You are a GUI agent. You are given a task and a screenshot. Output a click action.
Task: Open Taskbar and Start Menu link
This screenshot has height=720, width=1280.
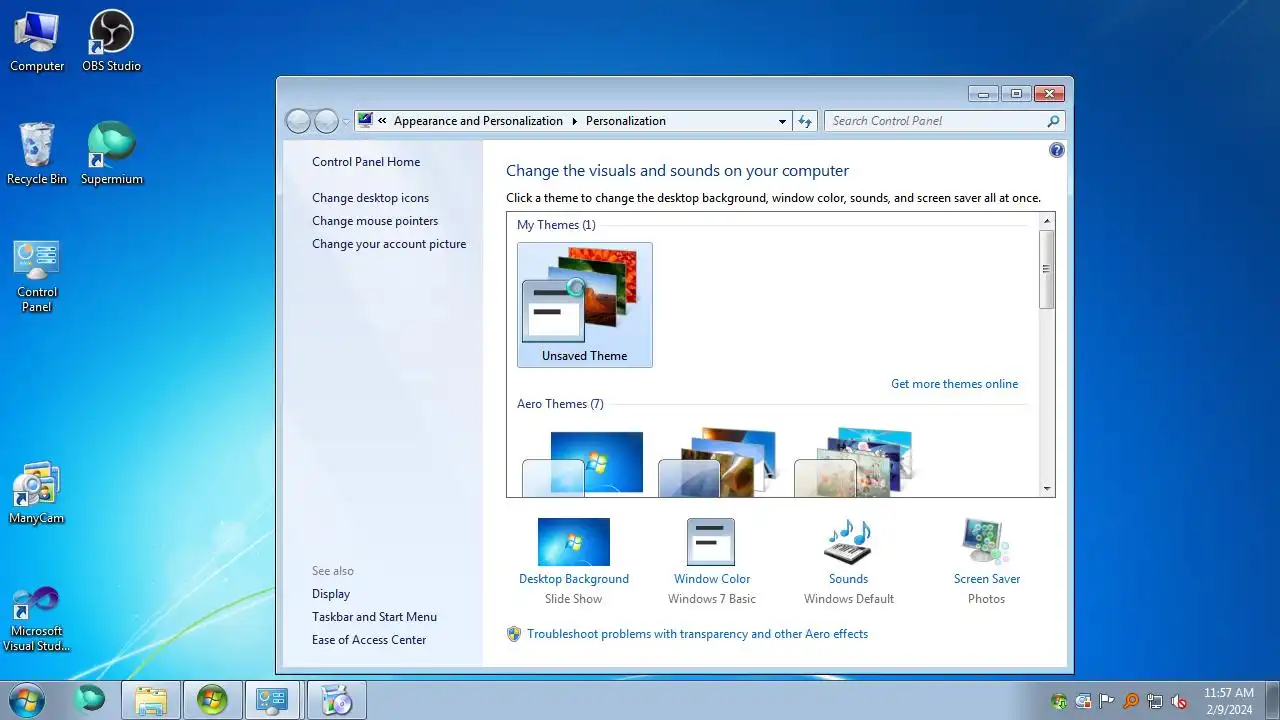[x=374, y=617]
